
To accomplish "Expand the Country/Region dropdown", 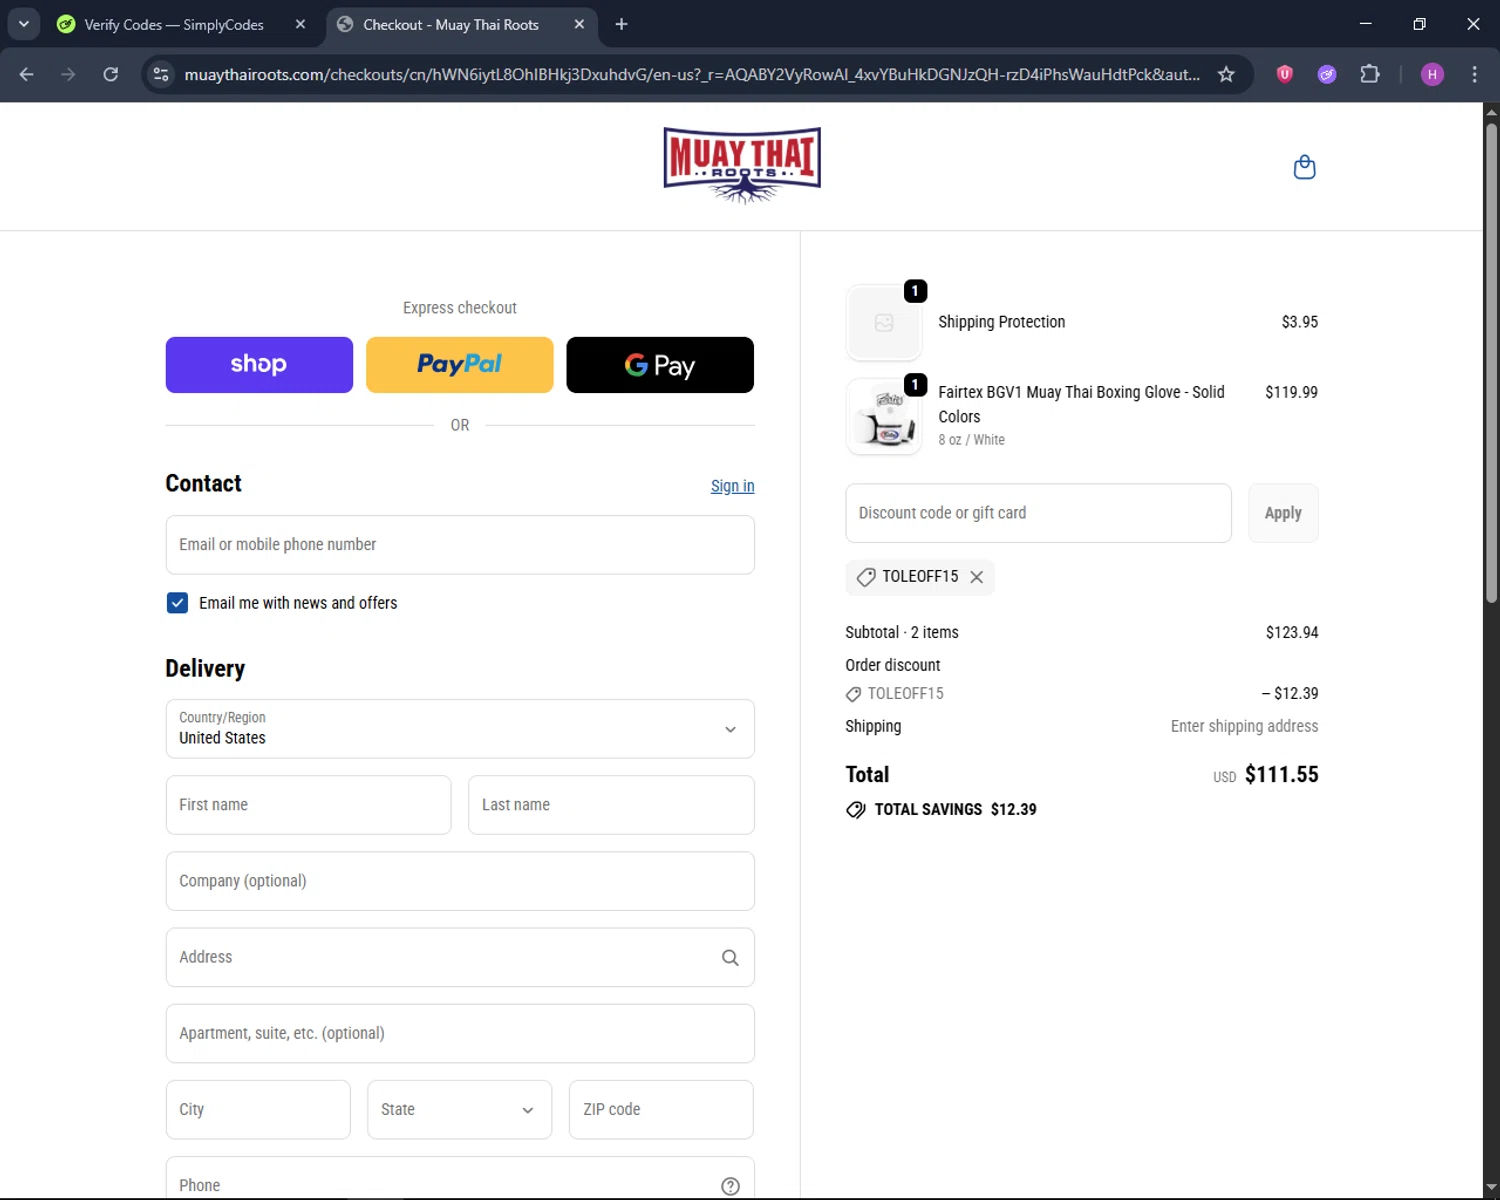I will [x=460, y=729].
